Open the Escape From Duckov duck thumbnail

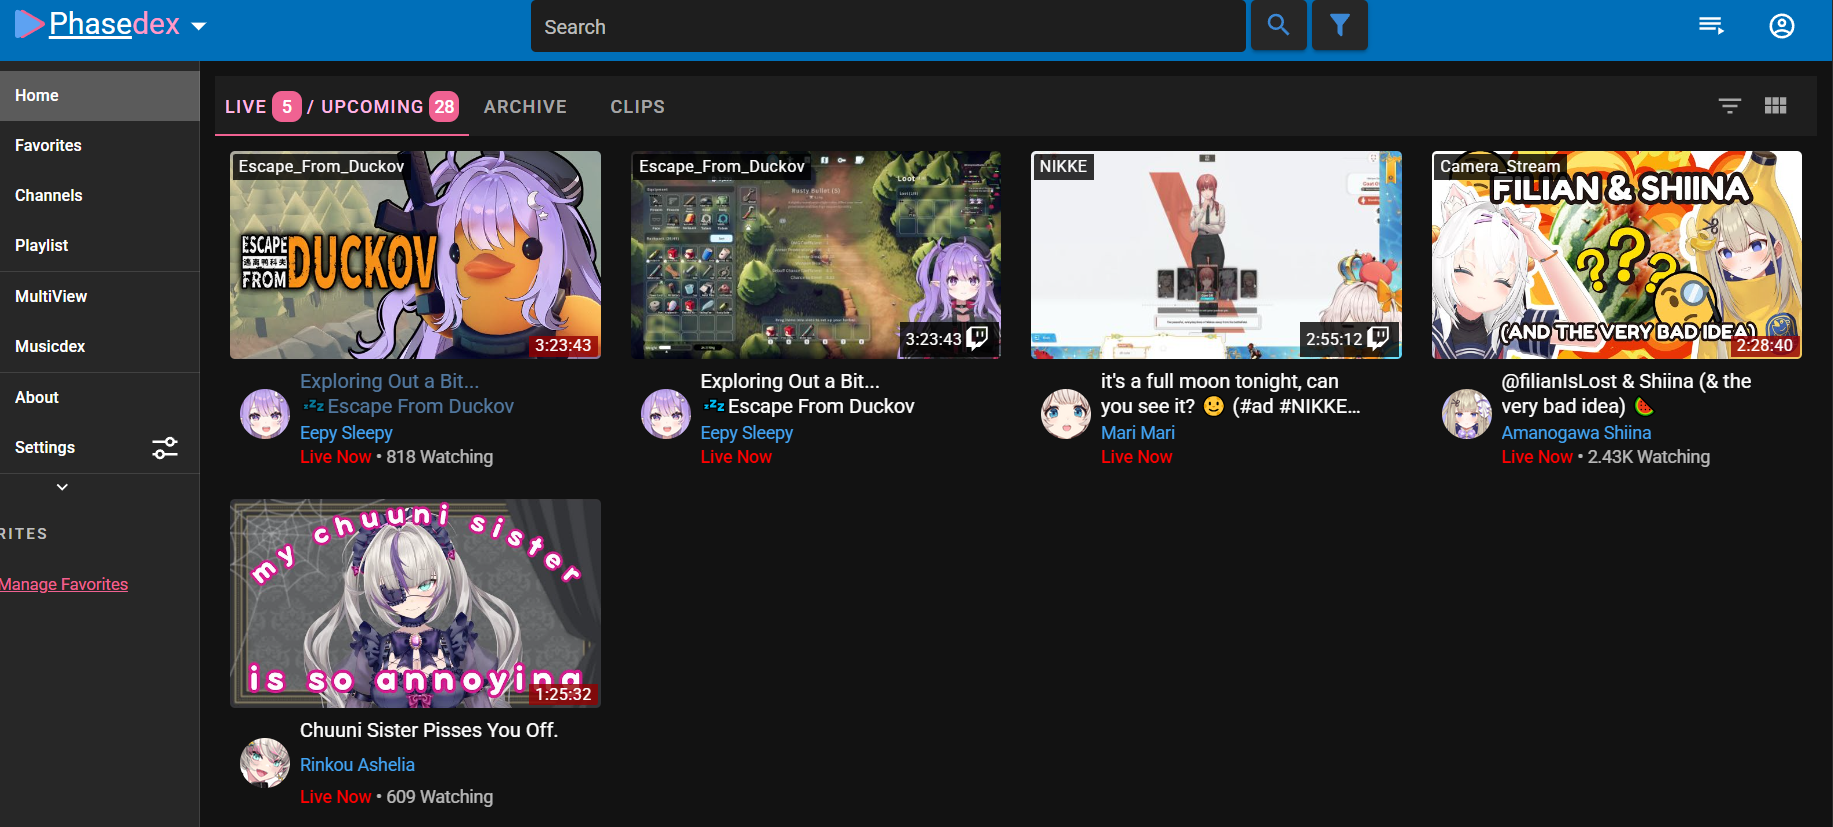(415, 255)
